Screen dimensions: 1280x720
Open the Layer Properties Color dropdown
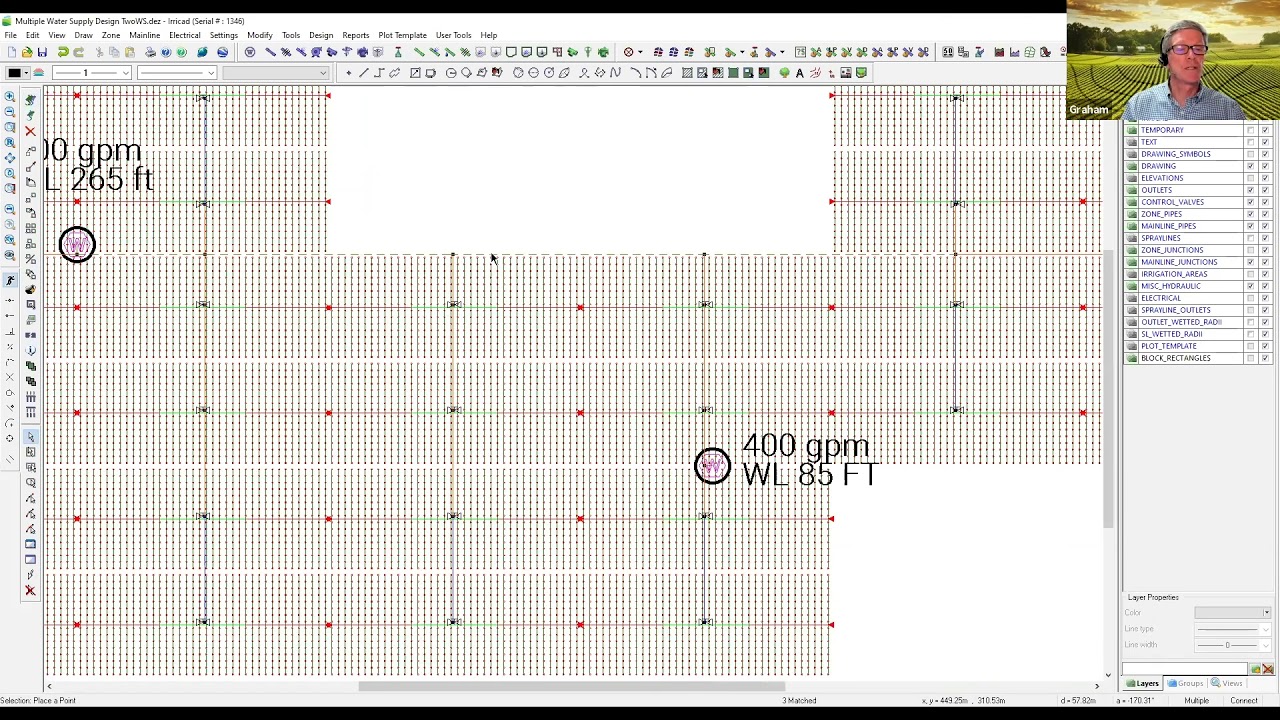(1232, 613)
